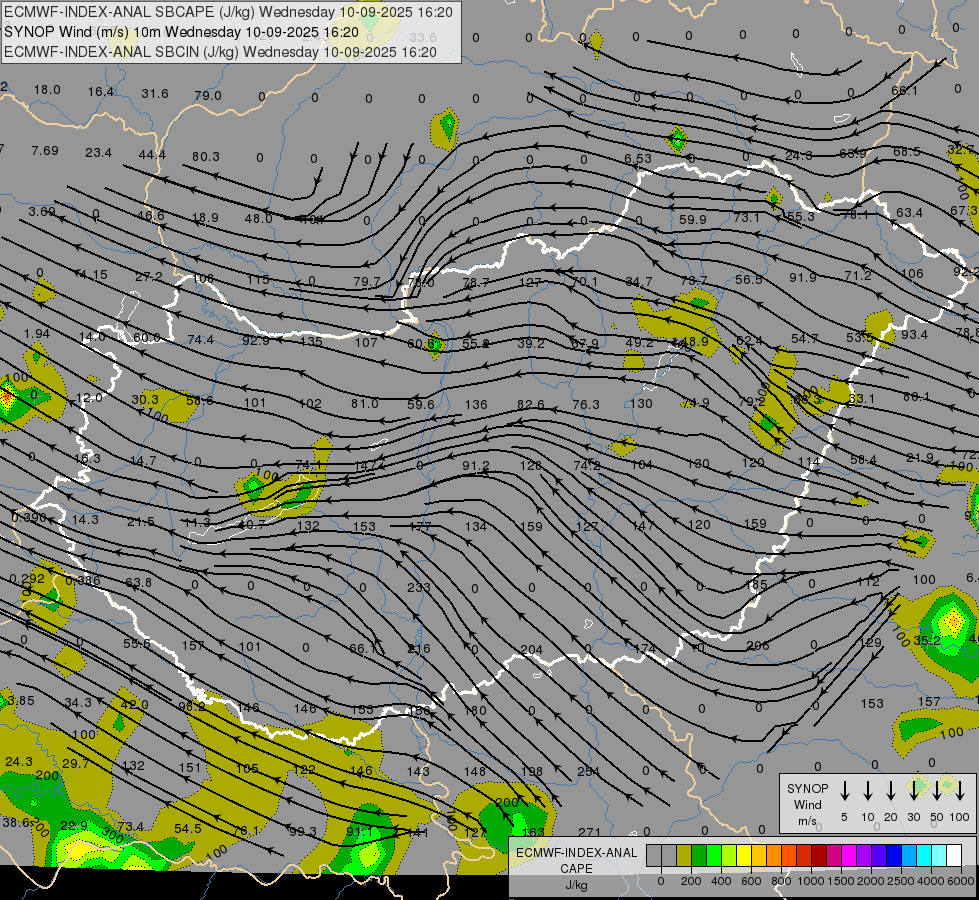Click the 800 tick label on color bar

(x=781, y=881)
